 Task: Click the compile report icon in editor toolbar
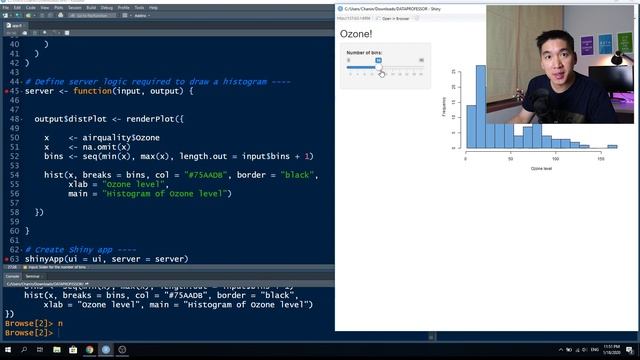67,33
